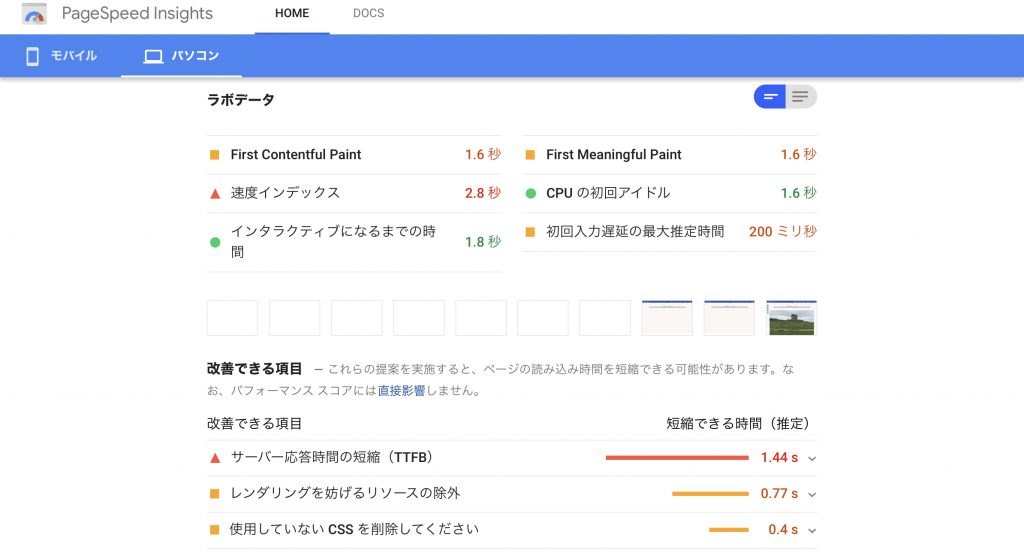Expand レンダリングを妨げるリソースの除外 details chevron
Viewport: 1024px width, 559px height.
tap(812, 494)
